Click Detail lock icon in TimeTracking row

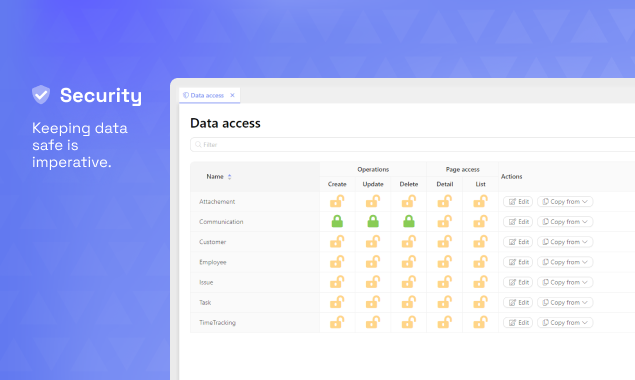point(445,322)
